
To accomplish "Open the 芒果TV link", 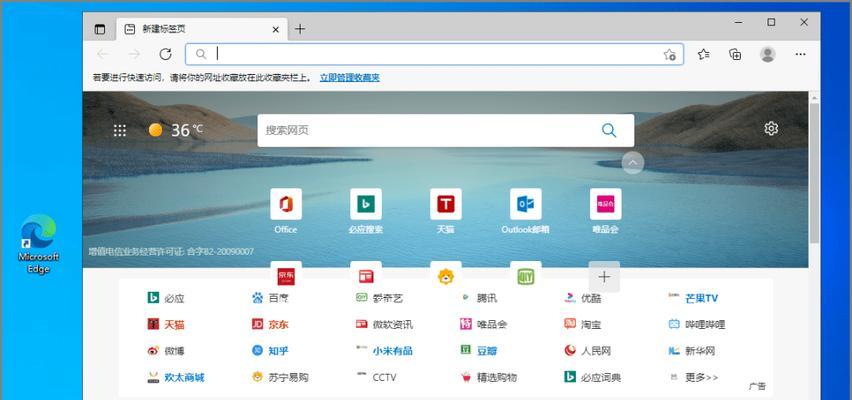I will tap(693, 298).
